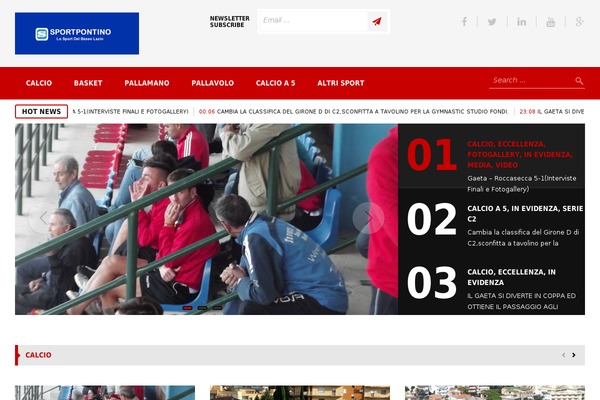The image size is (600, 400).
Task: Click the Hot News label
Action: [x=41, y=111]
